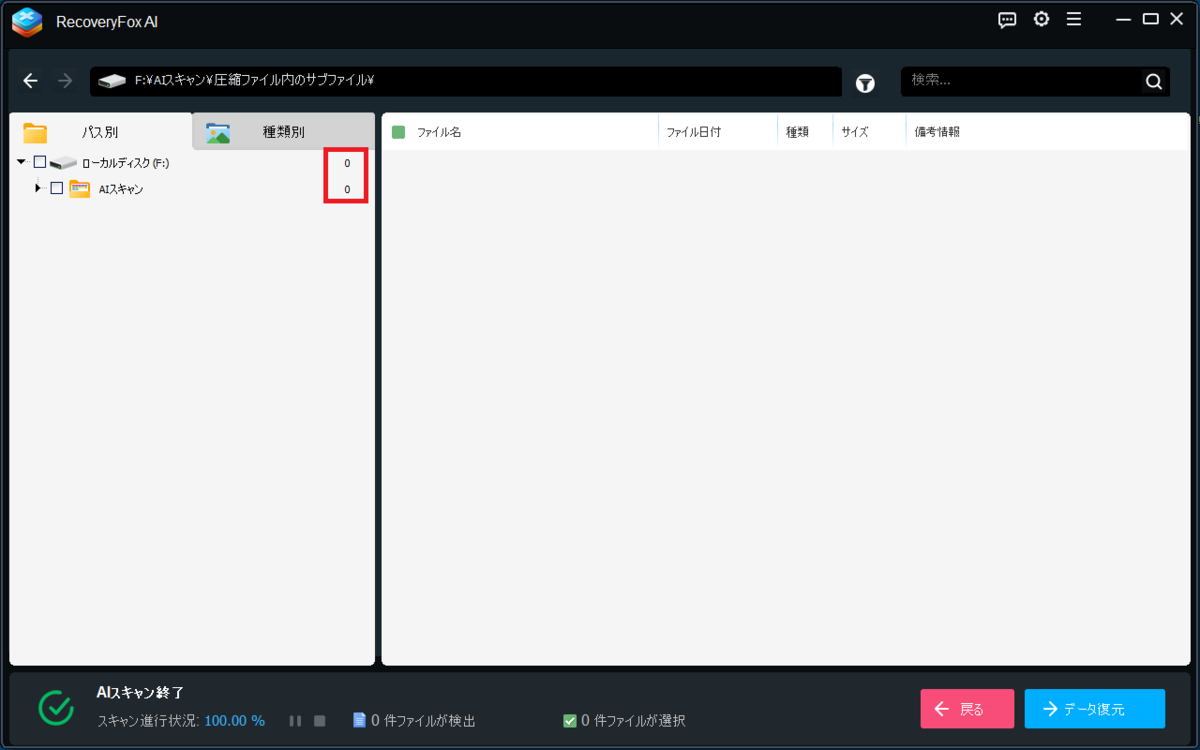This screenshot has width=1200, height=750.
Task: Switch to the 種類別 tab
Action: click(x=284, y=132)
